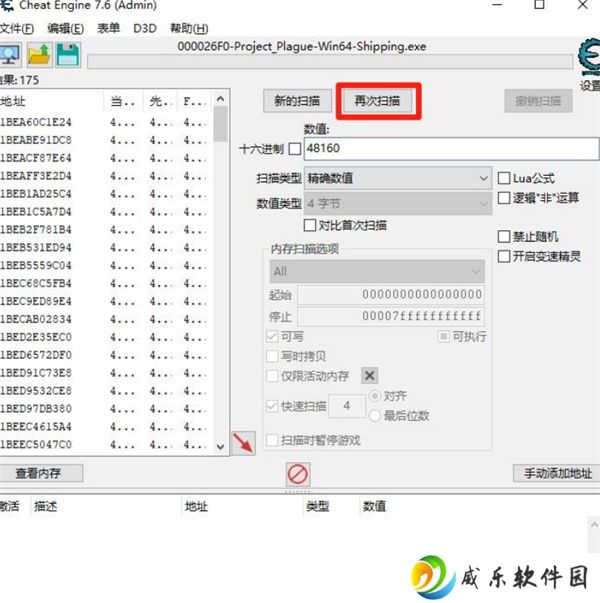Open the 编辑(E) menu

click(65, 28)
